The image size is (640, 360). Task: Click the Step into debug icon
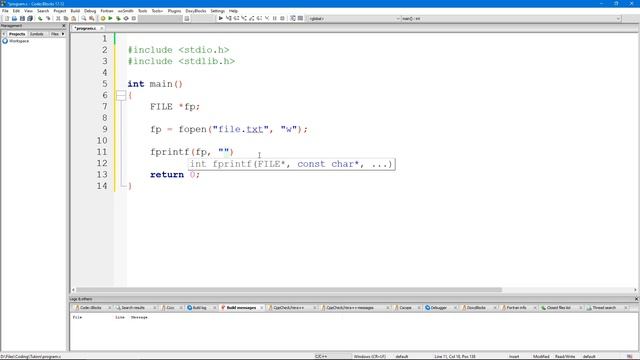tap(244, 18)
